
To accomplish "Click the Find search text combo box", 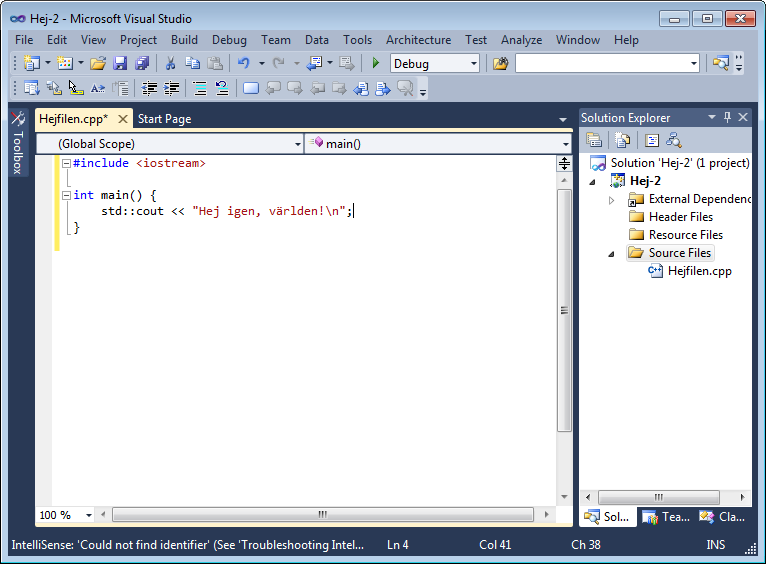I will tap(607, 63).
